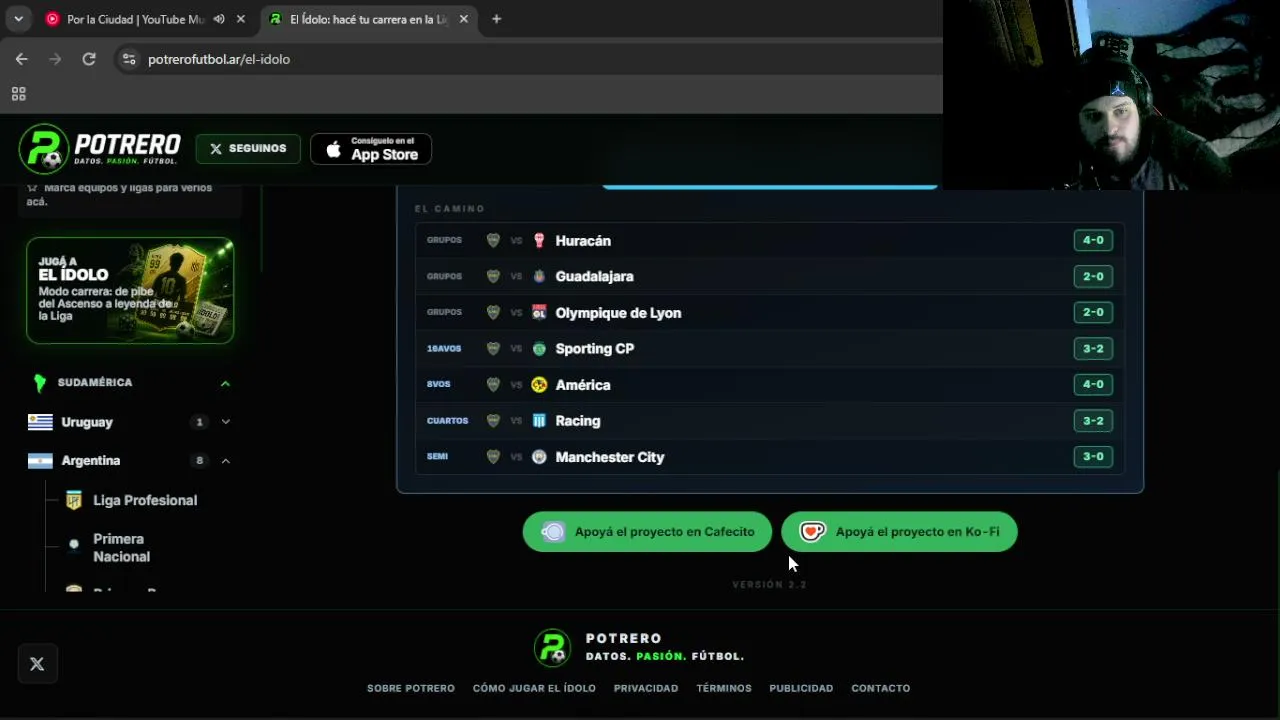Click the Primera Nacional ball icon
1280x720 pixels.
point(73,544)
